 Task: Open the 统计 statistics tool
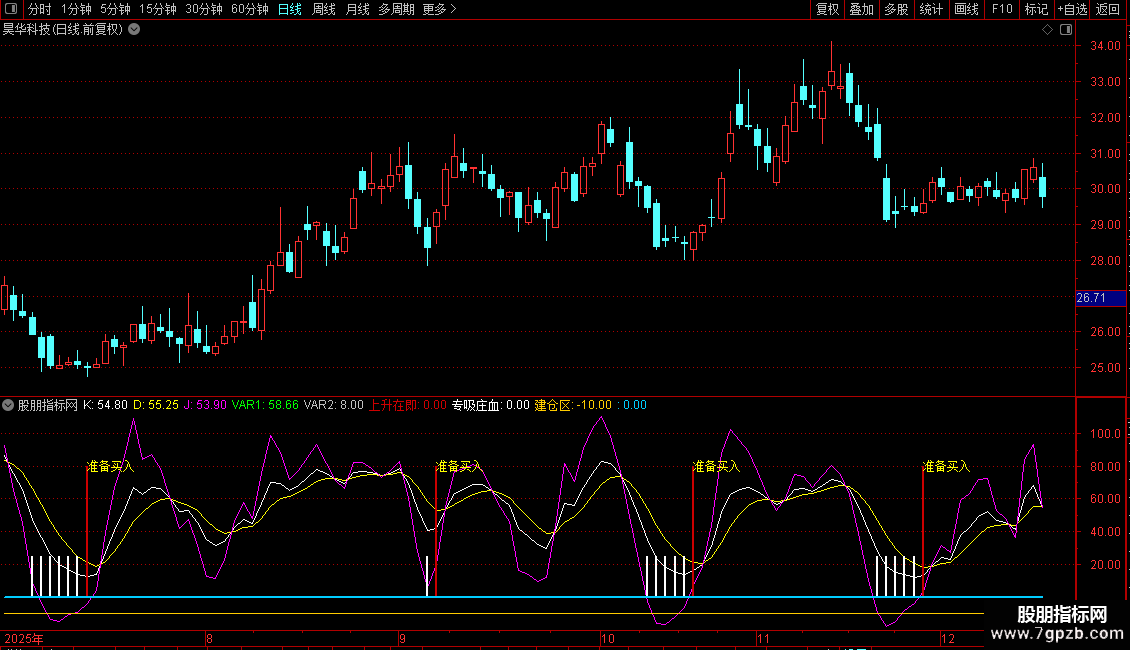click(x=931, y=10)
